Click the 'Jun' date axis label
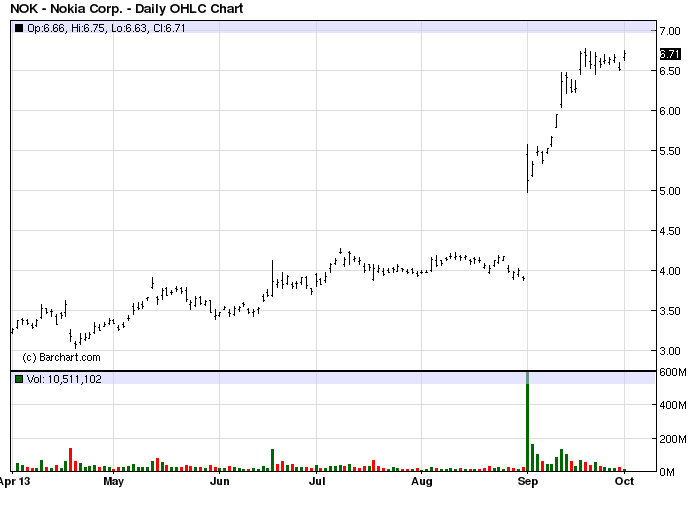The height and width of the screenshot is (512, 700). 220,481
